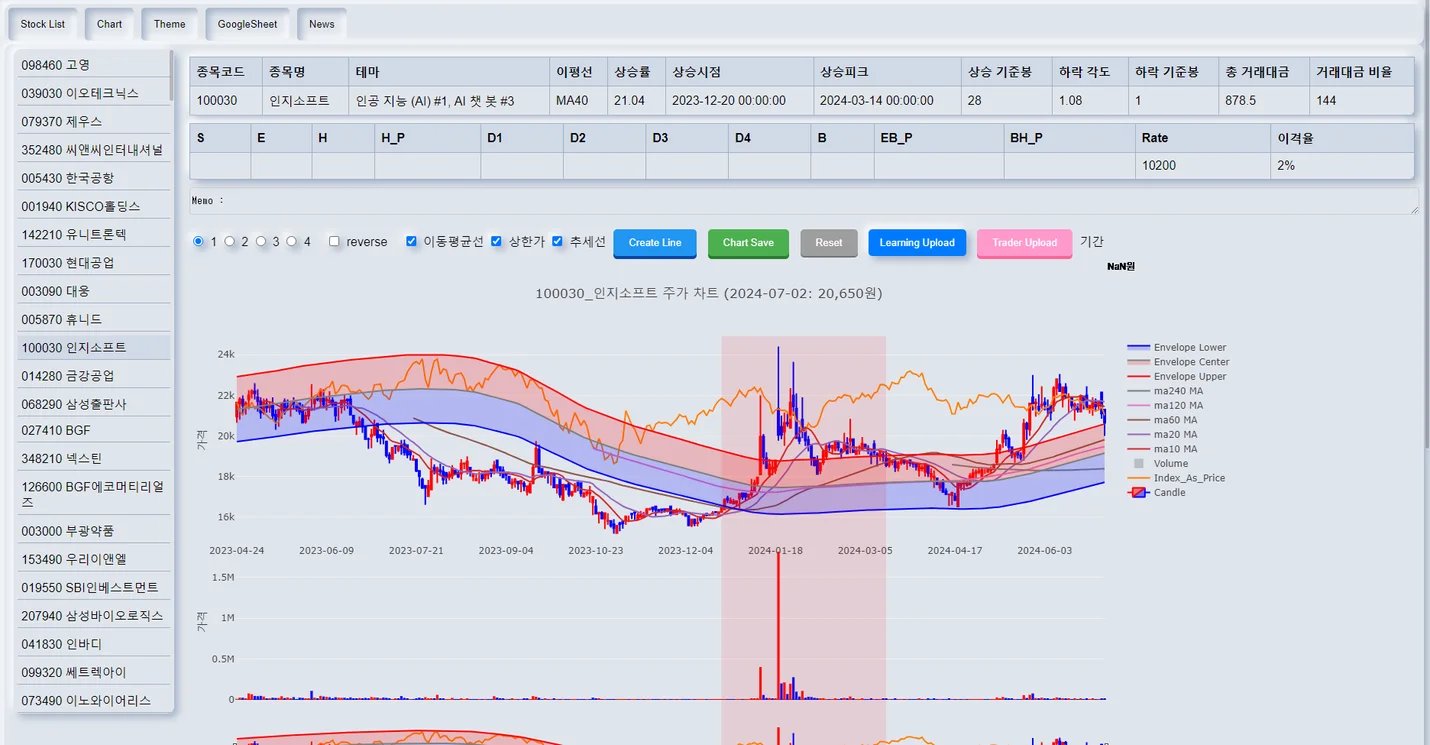Click into the Memo text field
The width and height of the screenshot is (1430, 745).
click(805, 201)
